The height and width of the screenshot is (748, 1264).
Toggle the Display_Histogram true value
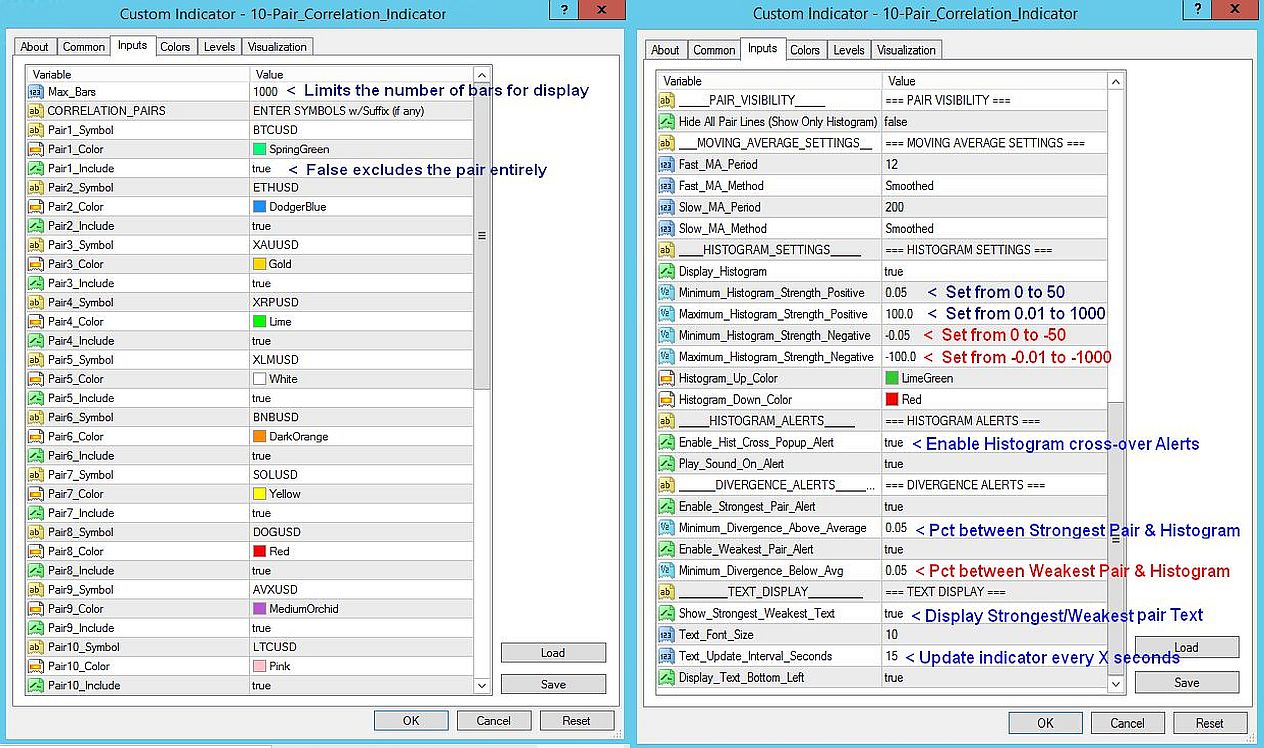[894, 272]
